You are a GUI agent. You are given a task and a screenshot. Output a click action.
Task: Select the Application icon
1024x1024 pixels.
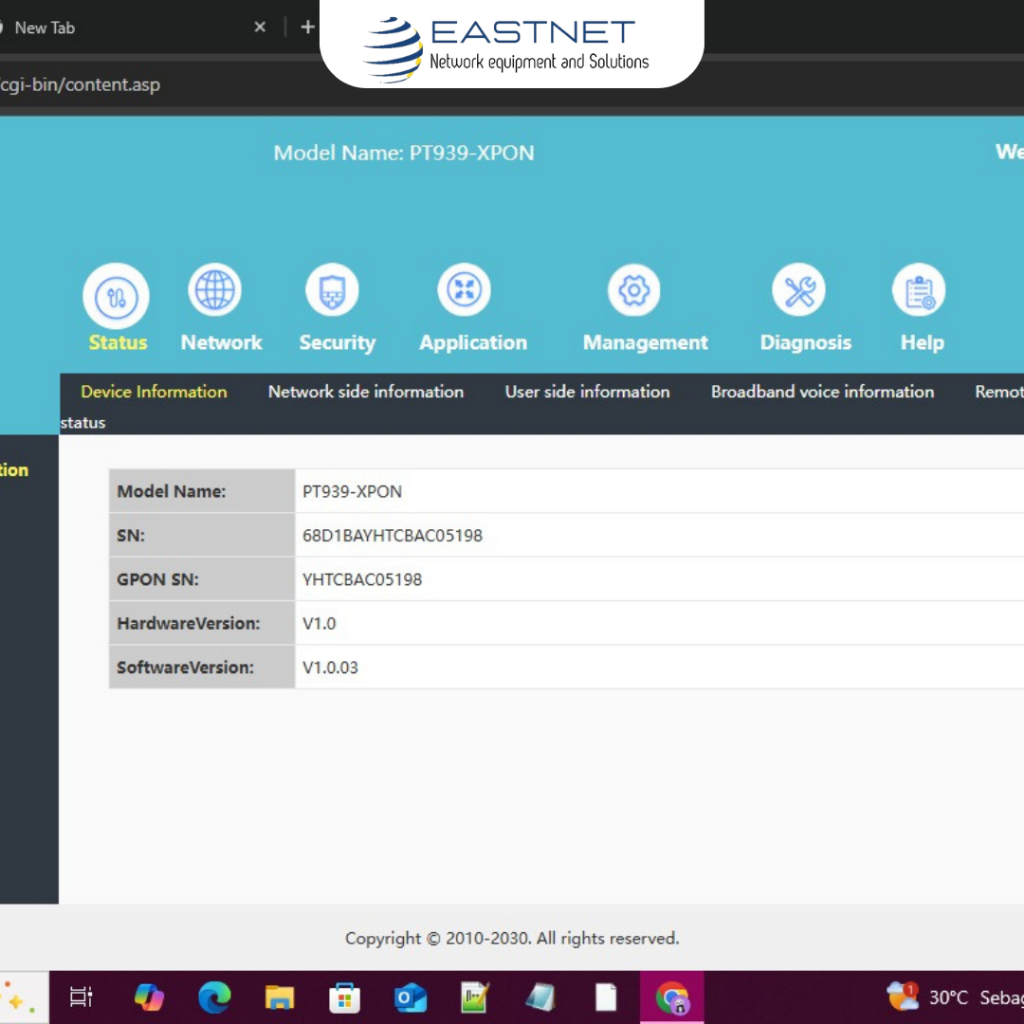464,291
